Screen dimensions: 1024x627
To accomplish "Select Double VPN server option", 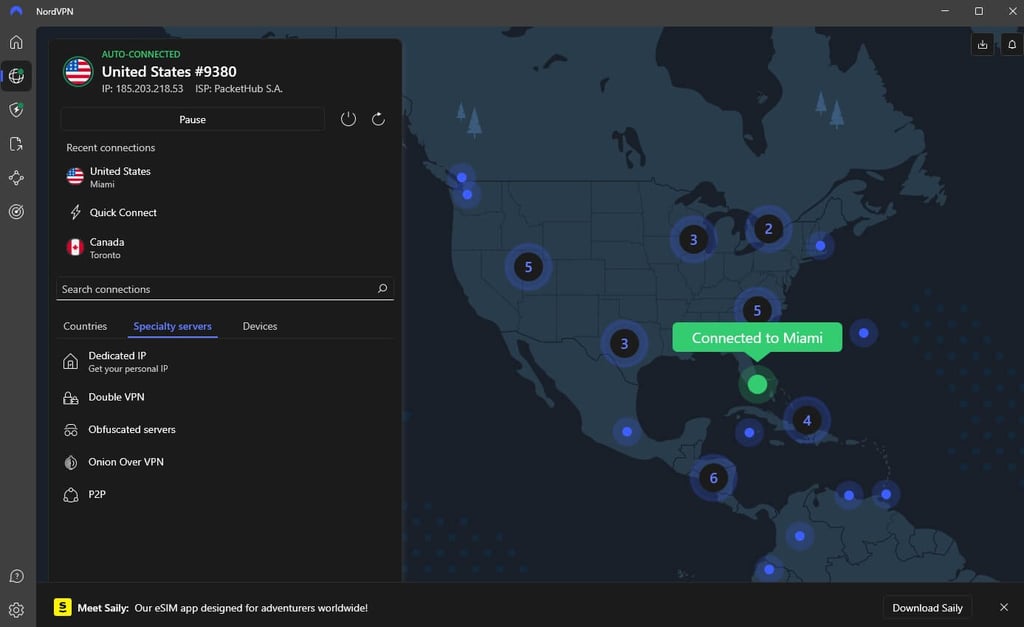I will pos(225,397).
